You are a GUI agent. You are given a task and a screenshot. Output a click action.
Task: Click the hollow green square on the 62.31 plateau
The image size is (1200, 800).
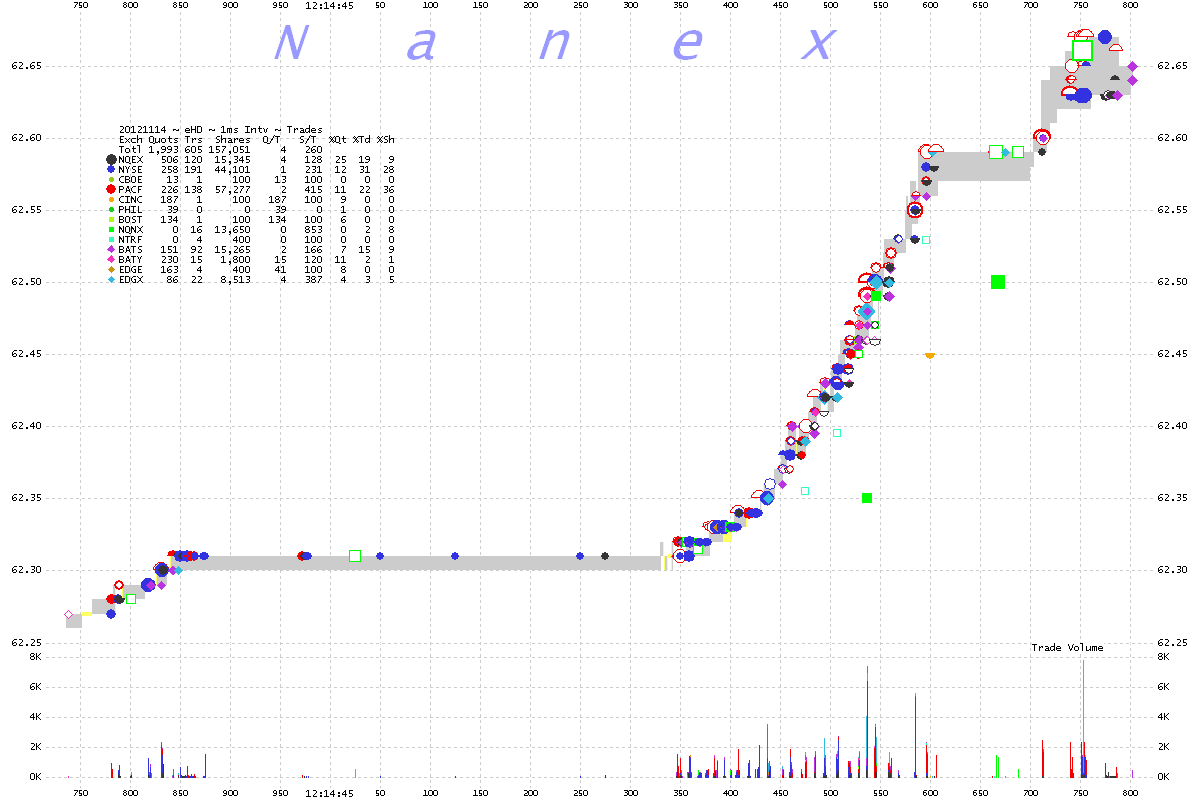click(355, 555)
